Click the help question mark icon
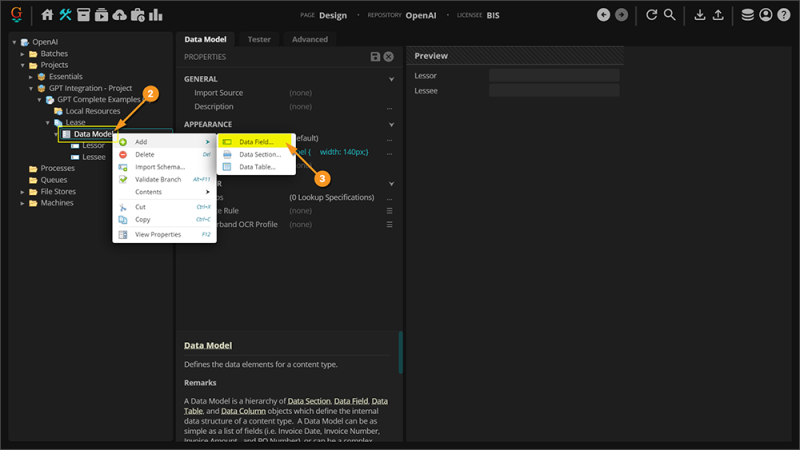The image size is (800, 450). coord(784,15)
